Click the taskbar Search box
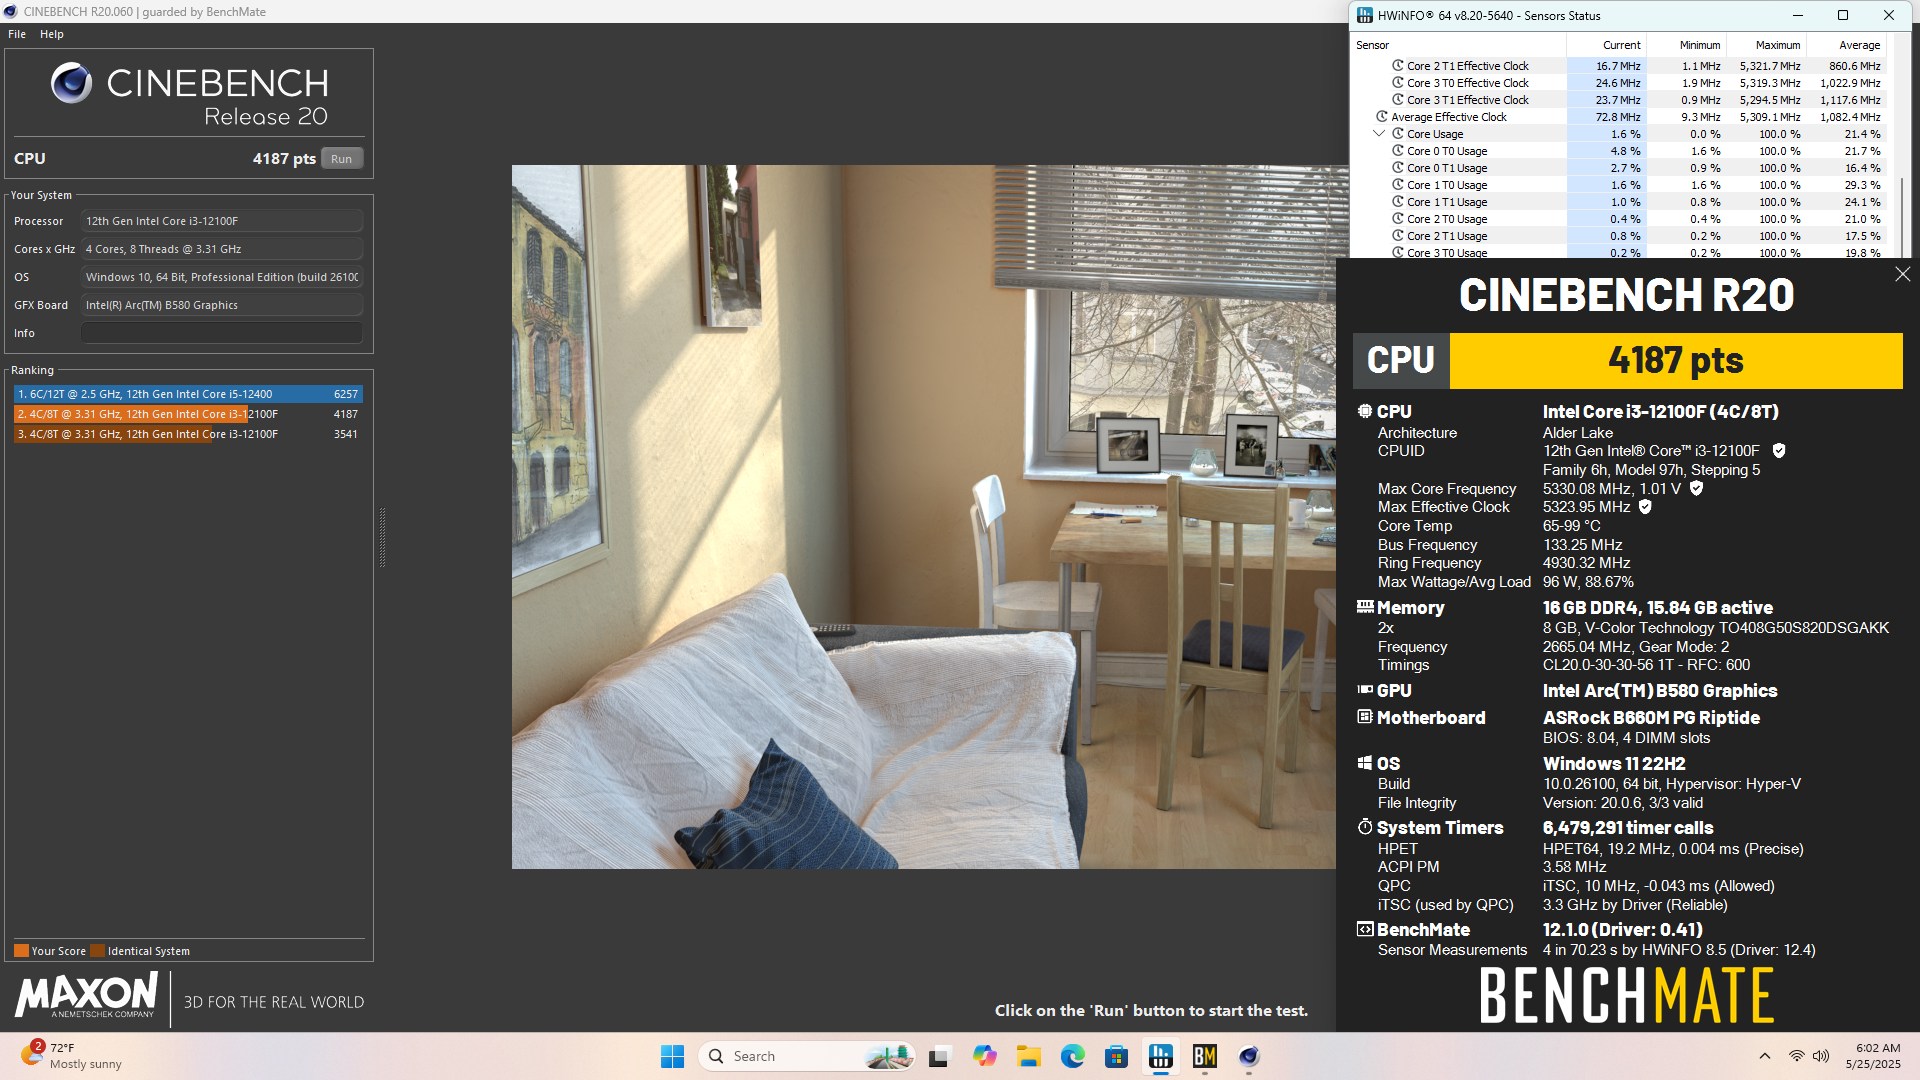This screenshot has width=1920, height=1080. [808, 1056]
